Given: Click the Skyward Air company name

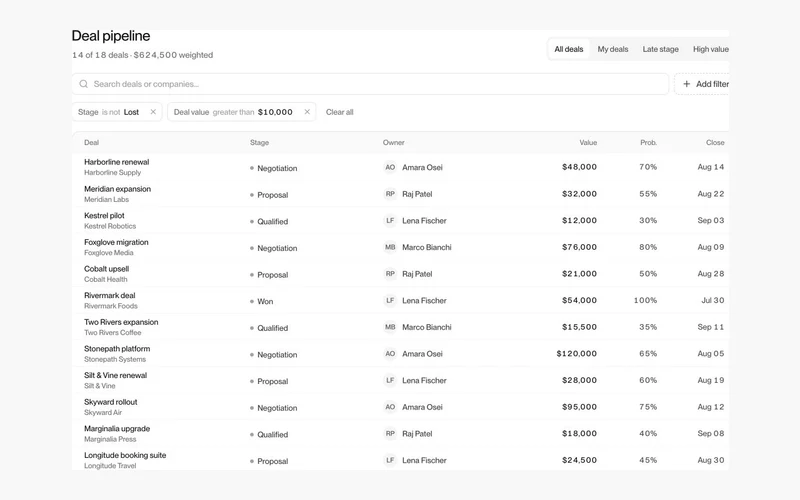Looking at the screenshot, I should coord(103,412).
